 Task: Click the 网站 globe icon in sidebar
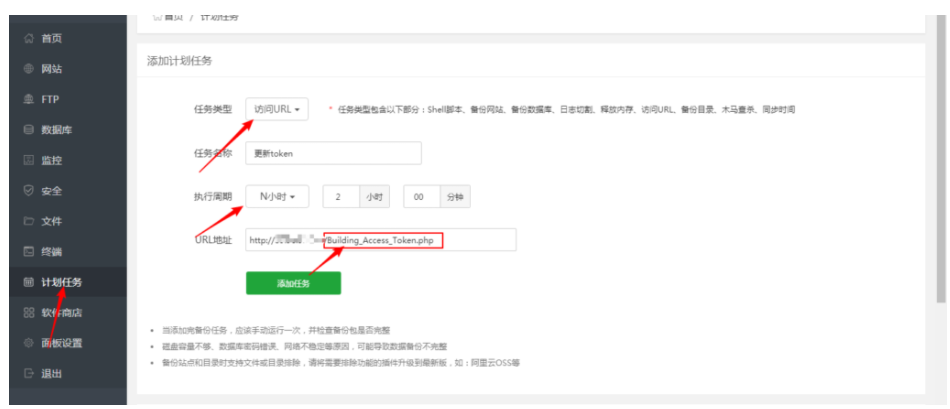click(x=28, y=69)
